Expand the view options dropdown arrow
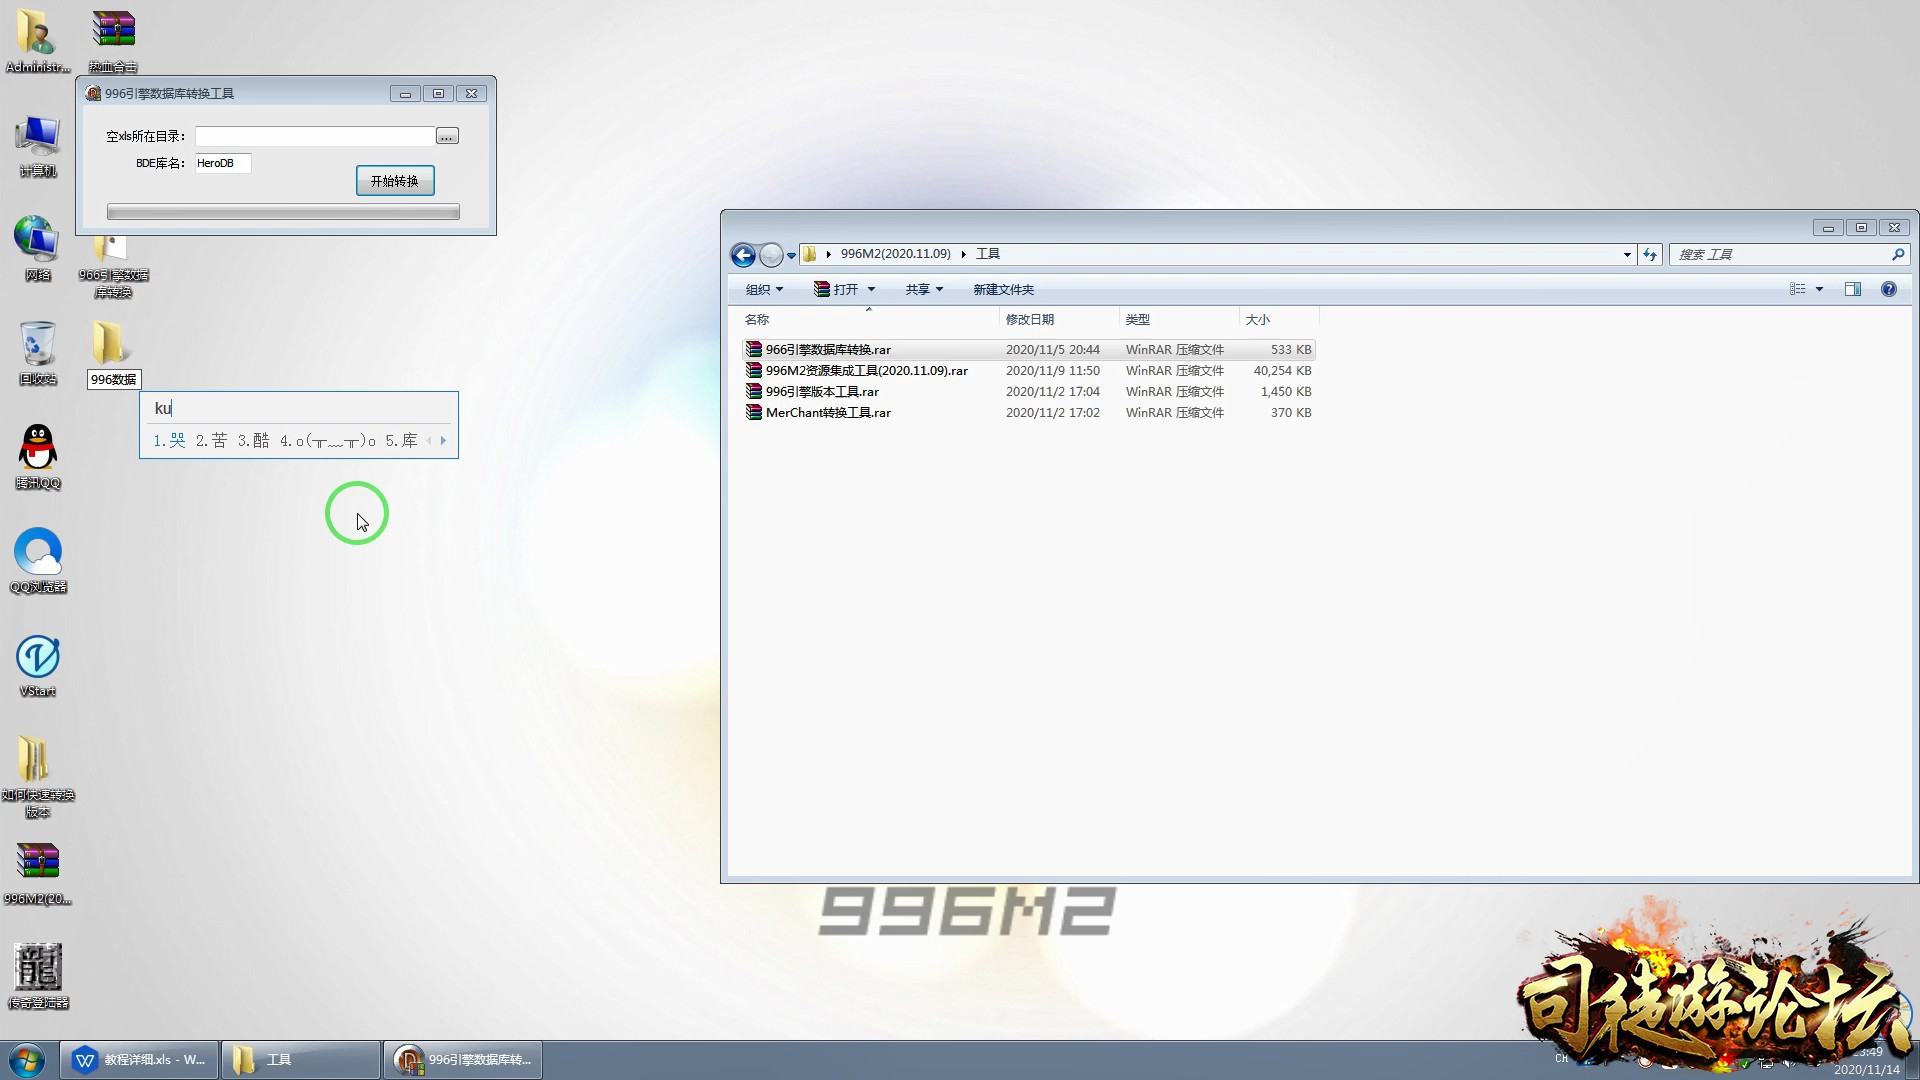 coord(1819,289)
